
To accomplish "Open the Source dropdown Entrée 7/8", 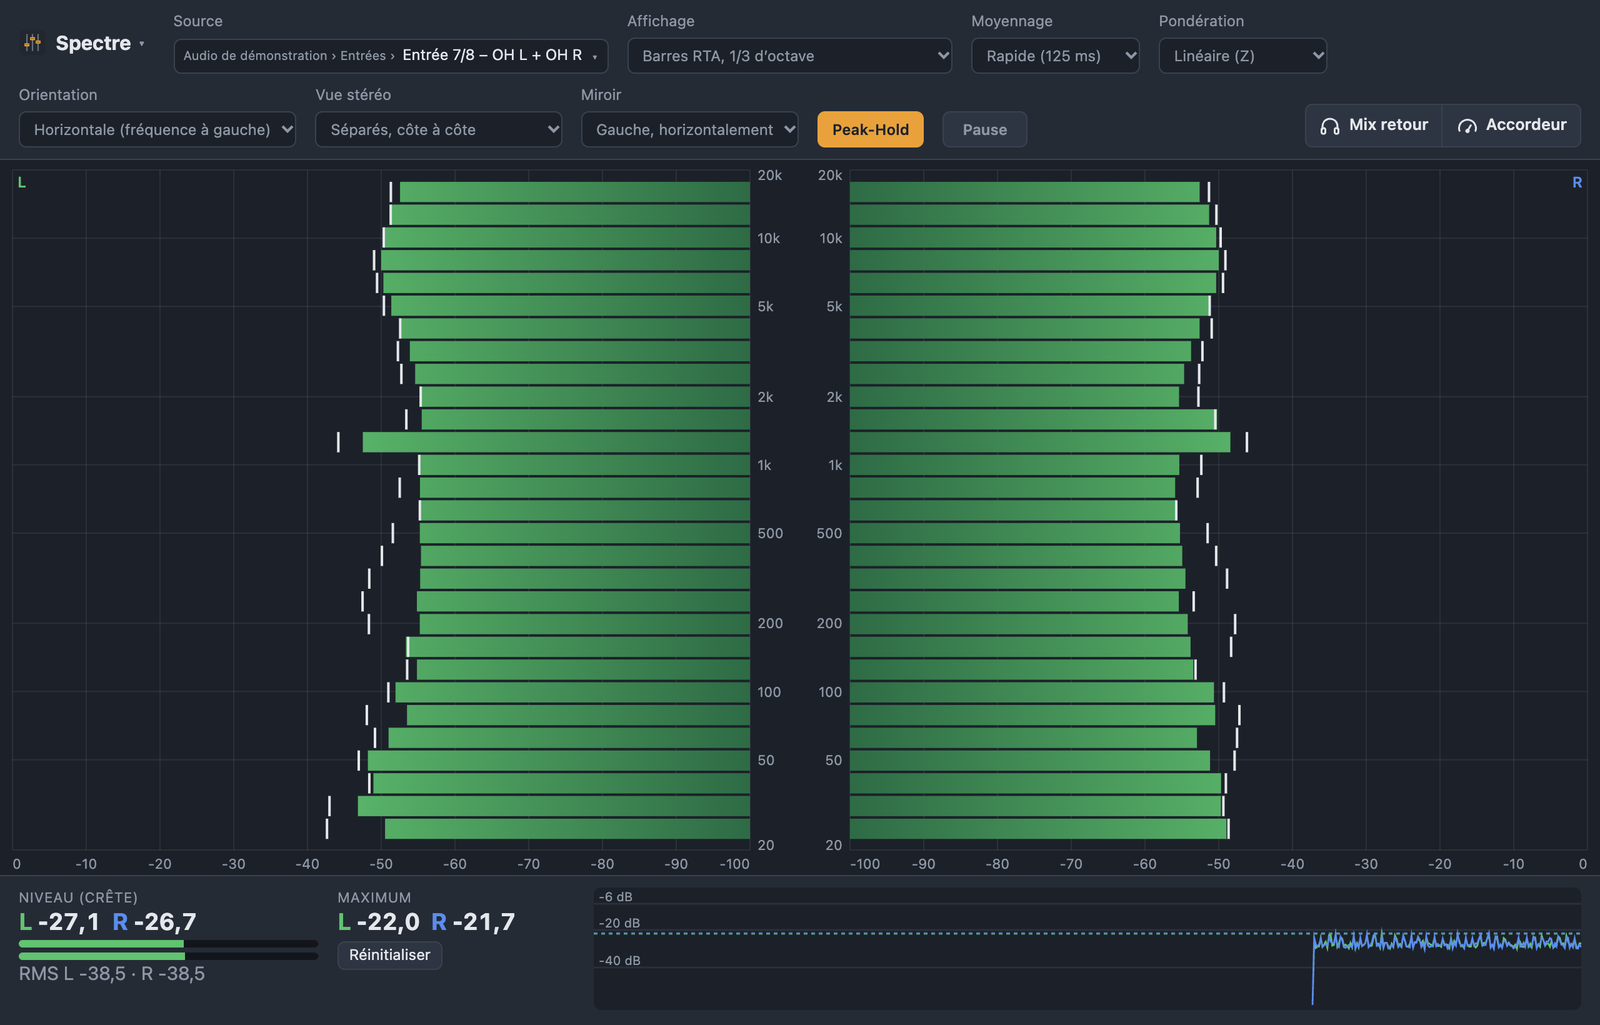I will click(x=391, y=55).
